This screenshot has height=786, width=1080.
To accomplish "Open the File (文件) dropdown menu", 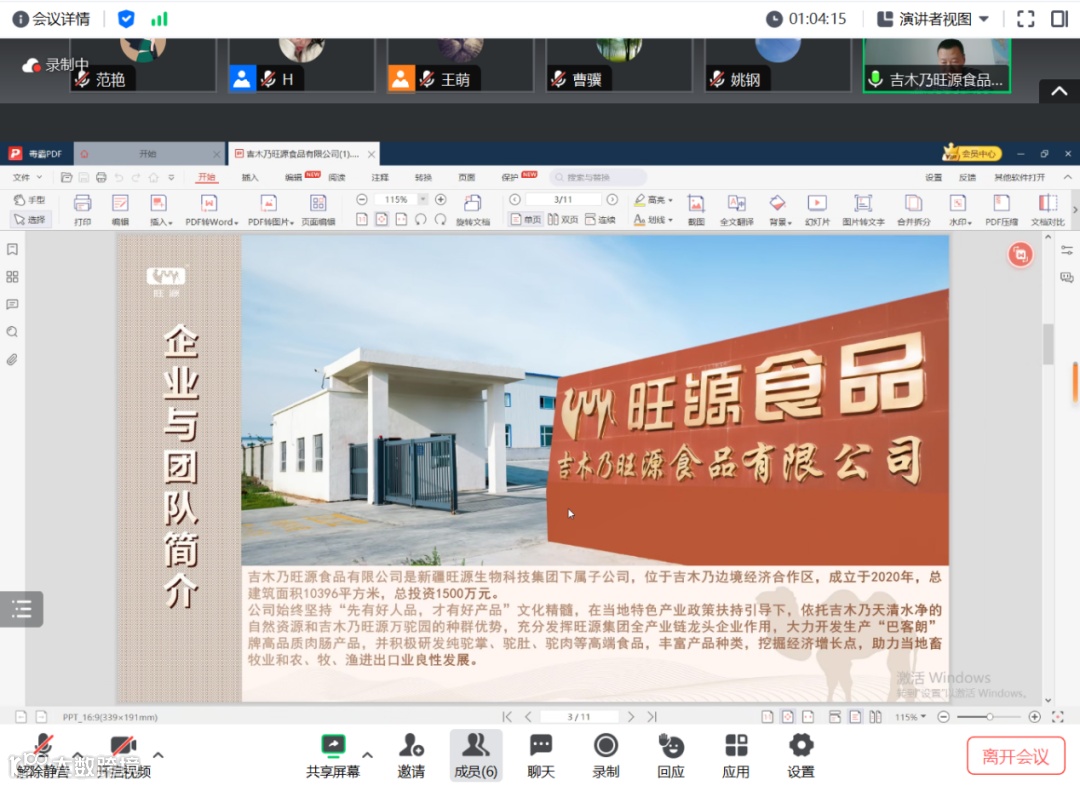I will 28,177.
